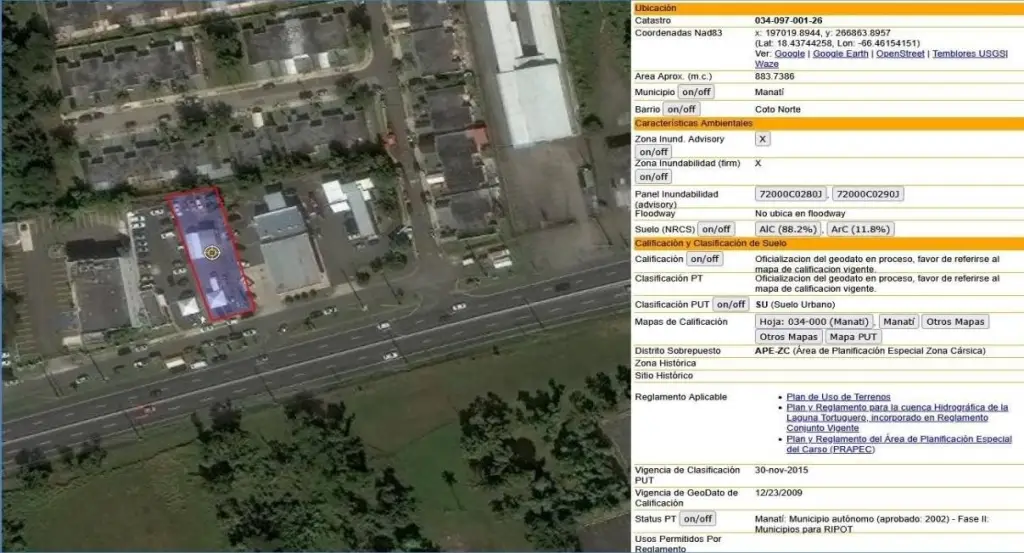Open flood panel 72000C0280J

pos(791,194)
